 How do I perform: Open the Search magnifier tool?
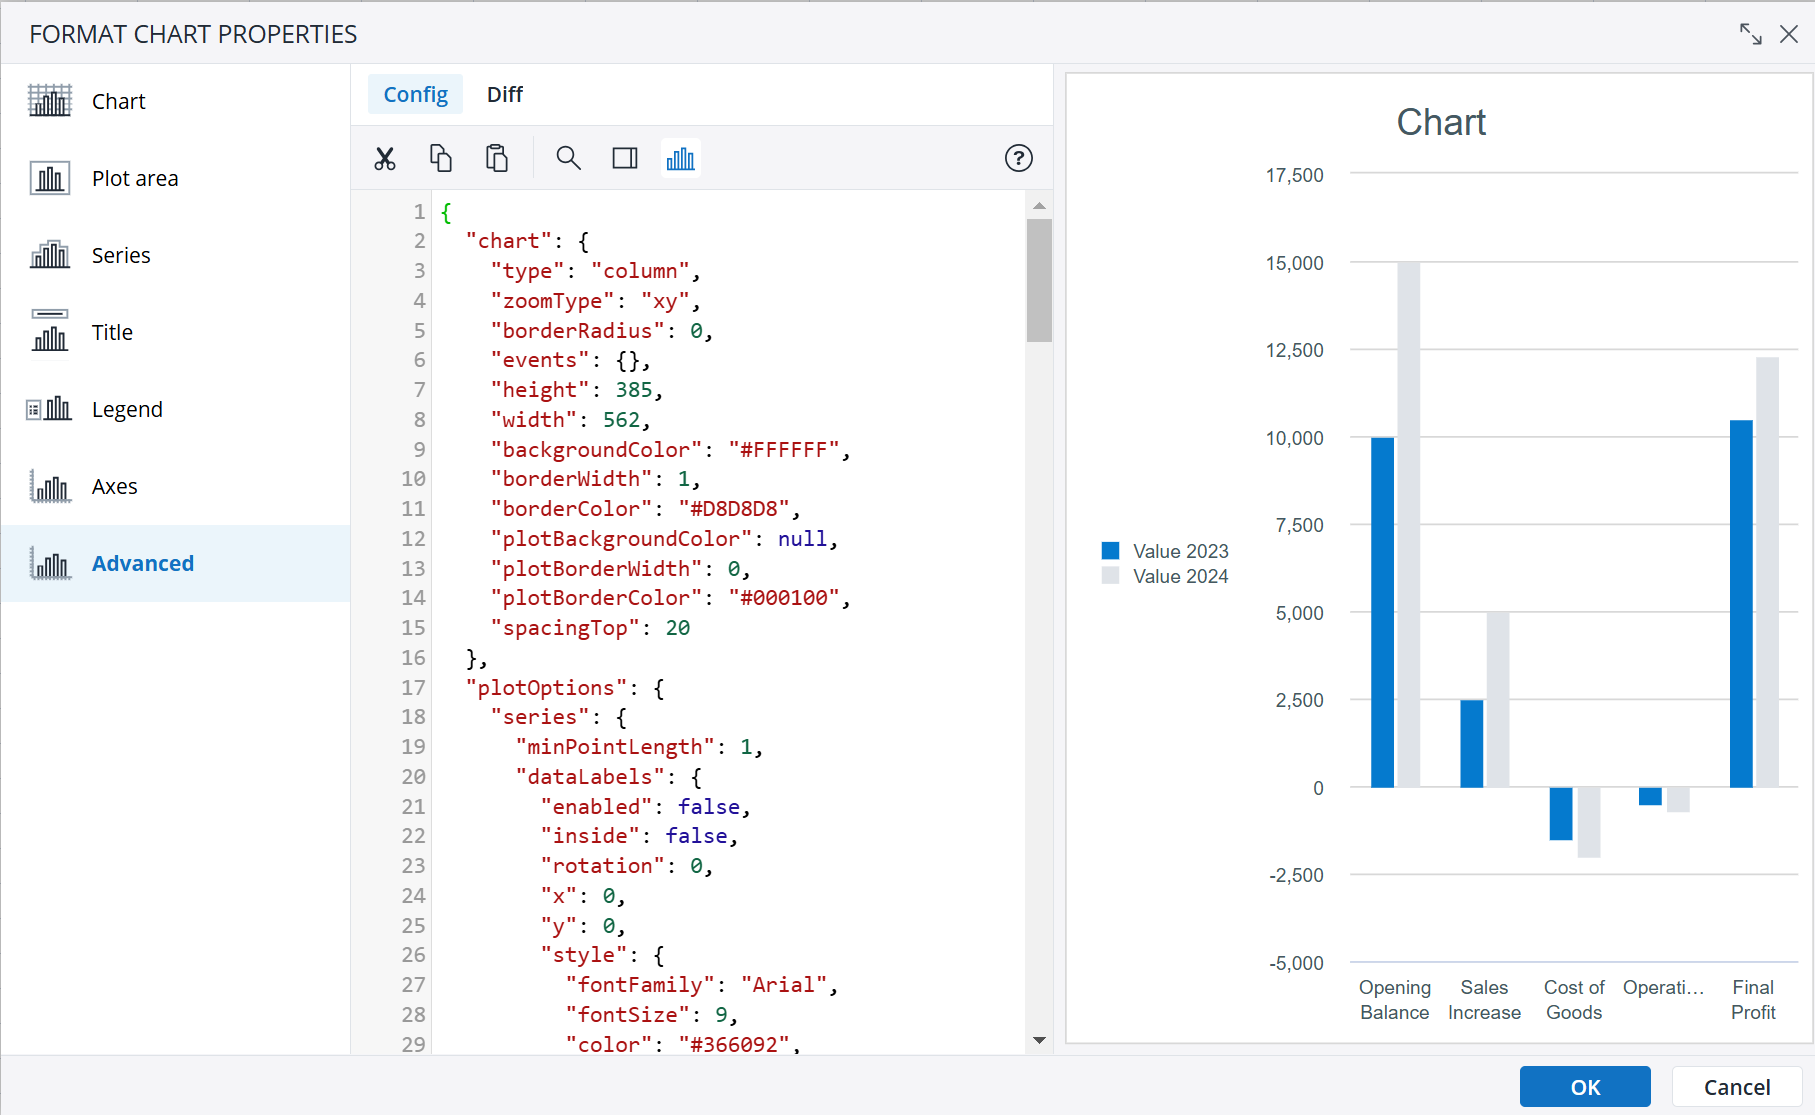[569, 158]
